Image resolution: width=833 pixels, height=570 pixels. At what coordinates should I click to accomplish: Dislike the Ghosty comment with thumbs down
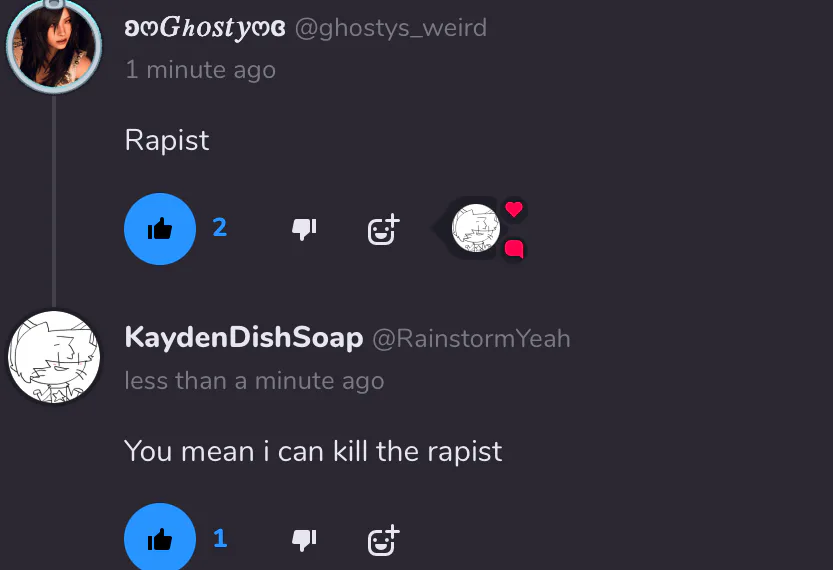click(x=304, y=229)
